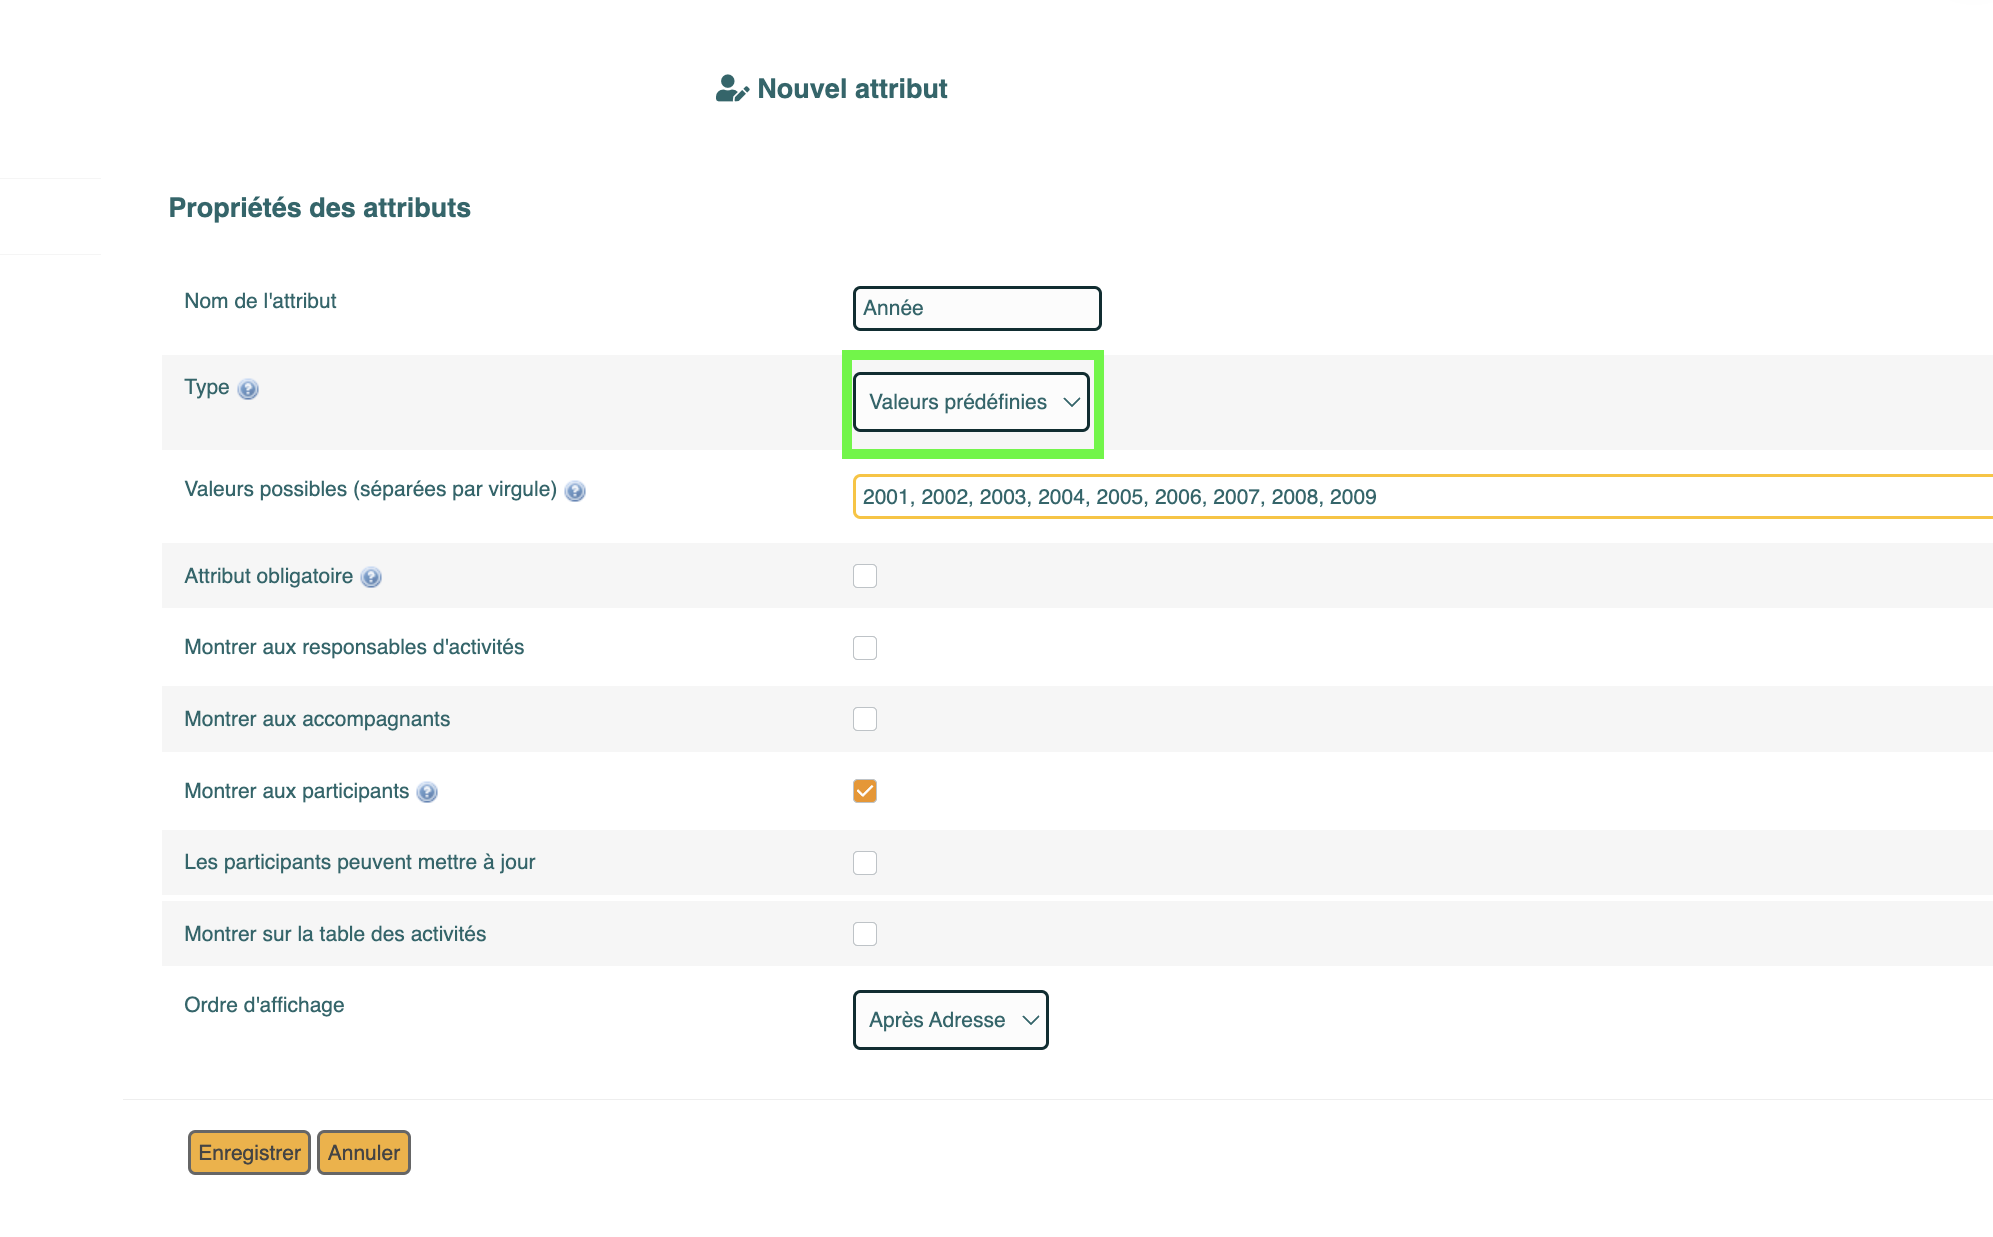Click help icon for Montrer aux participants
1993x1237 pixels.
click(427, 792)
